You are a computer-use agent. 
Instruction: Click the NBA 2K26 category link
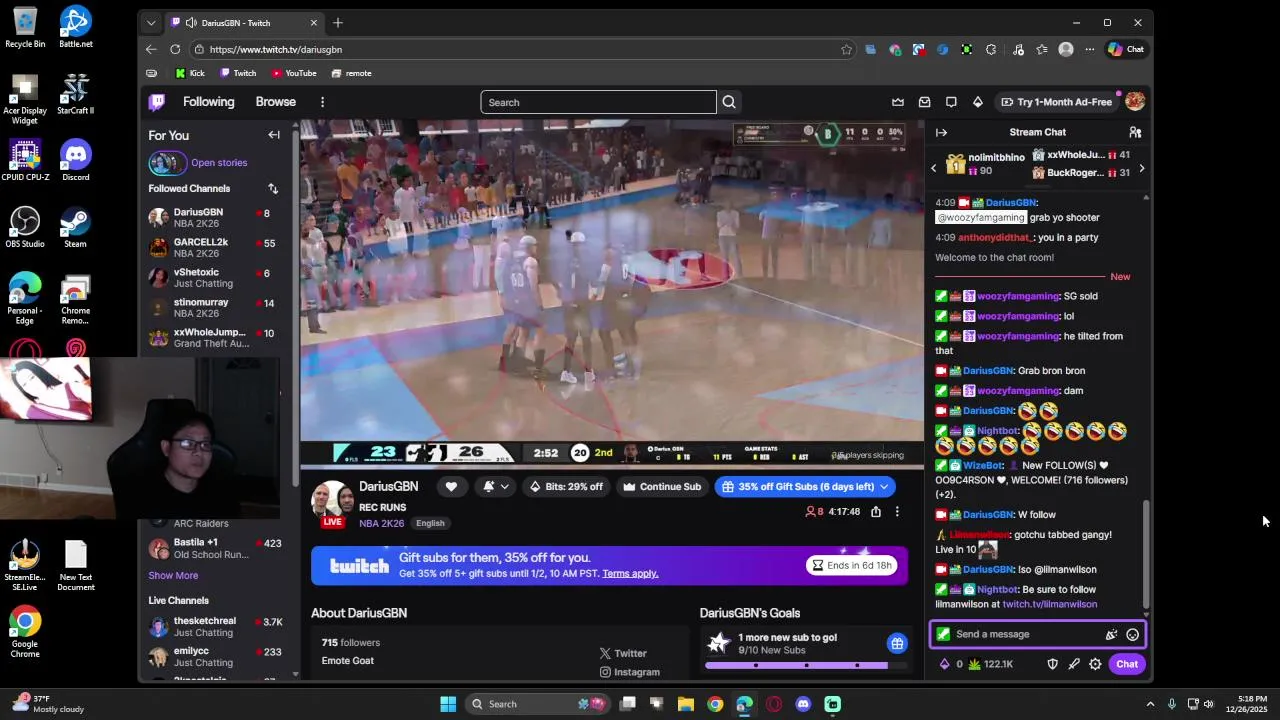pos(382,523)
